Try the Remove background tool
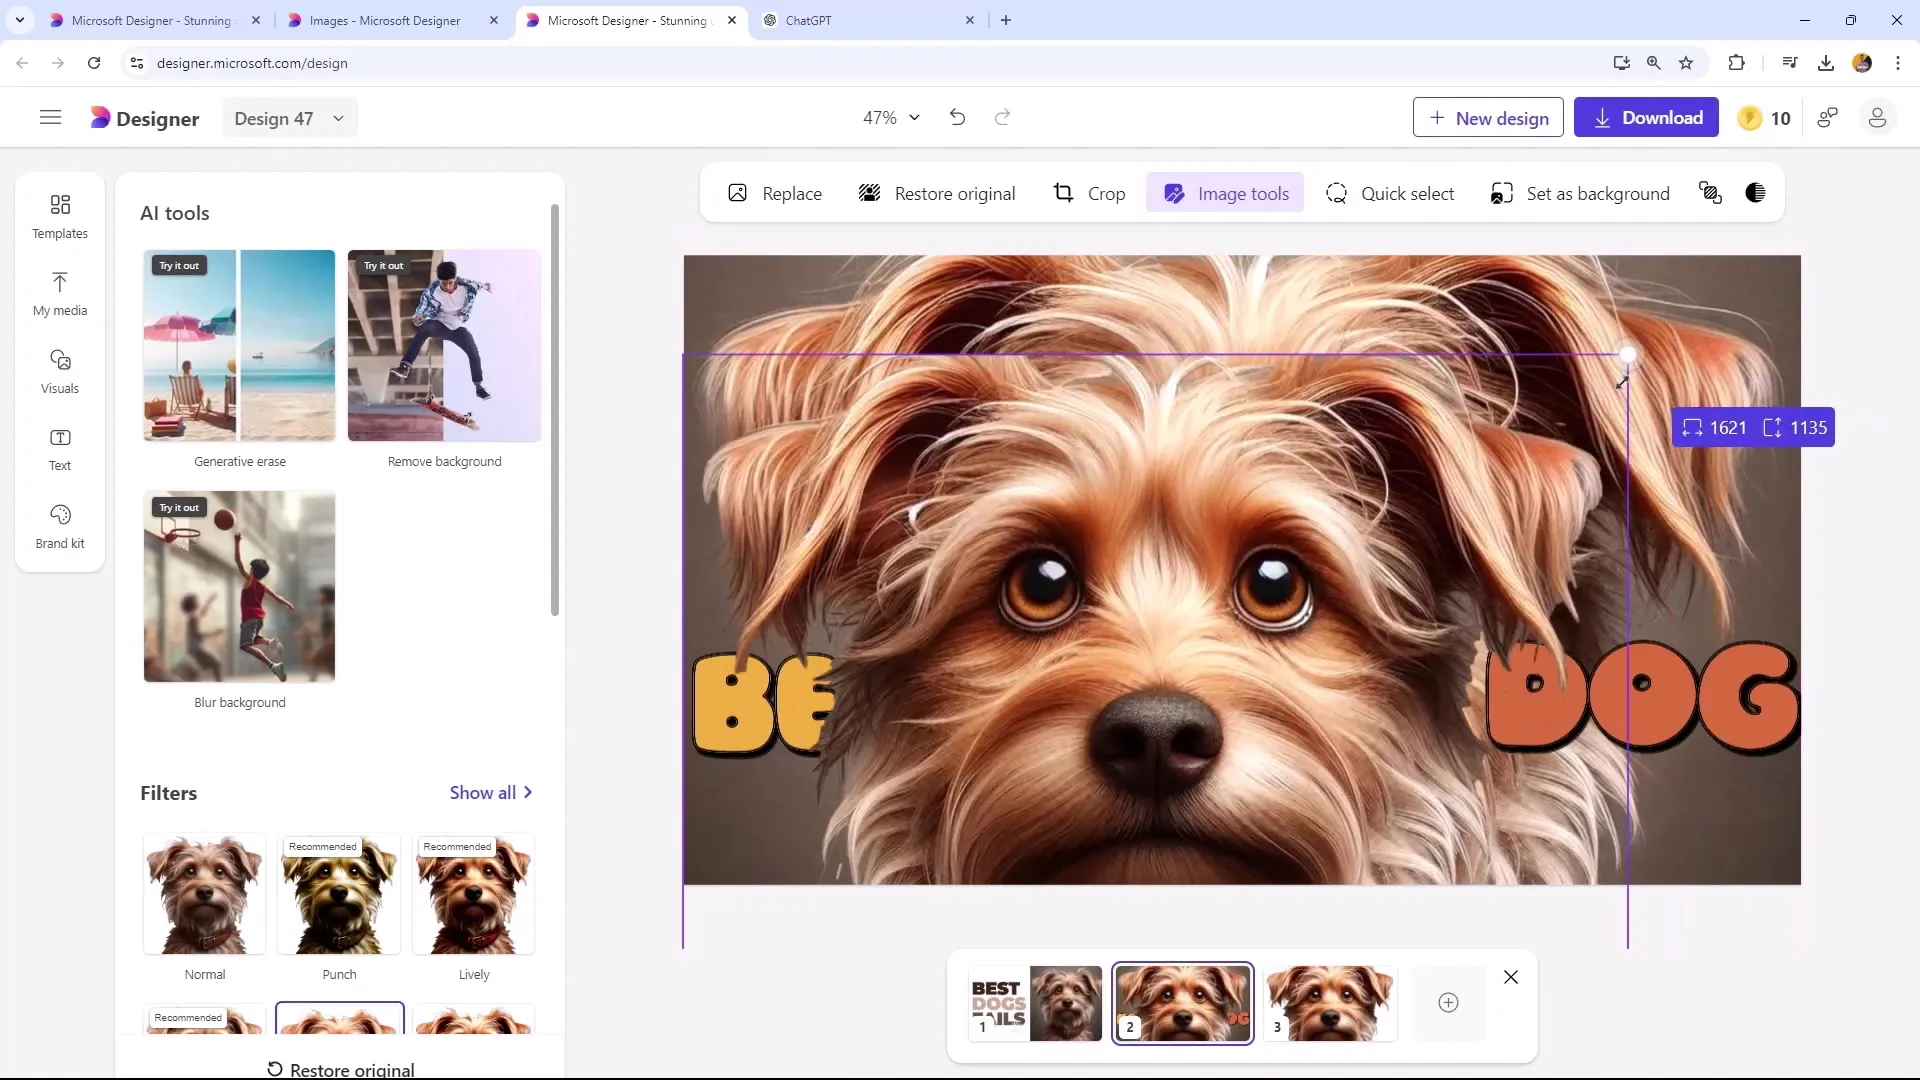The height and width of the screenshot is (1080, 1920). click(444, 346)
